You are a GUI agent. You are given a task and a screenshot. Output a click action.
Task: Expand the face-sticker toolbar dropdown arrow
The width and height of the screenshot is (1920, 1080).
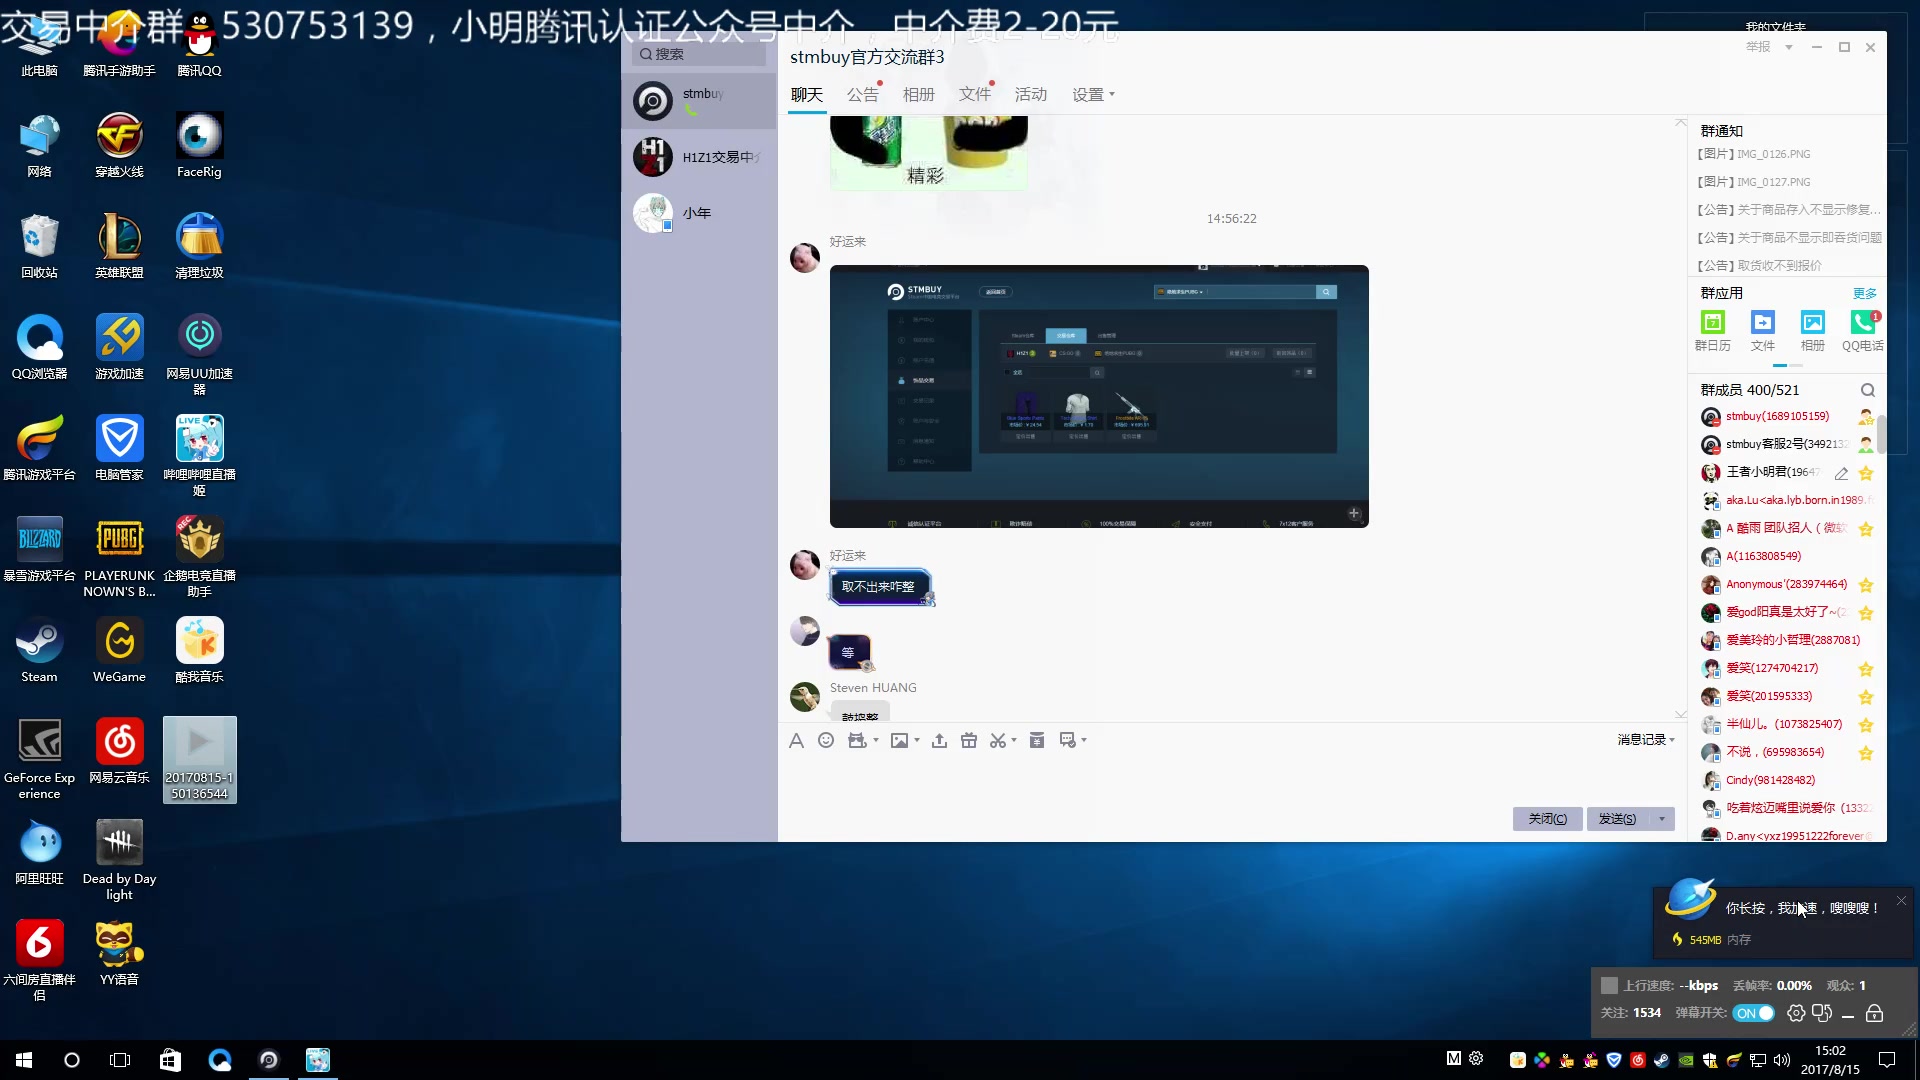tap(876, 741)
